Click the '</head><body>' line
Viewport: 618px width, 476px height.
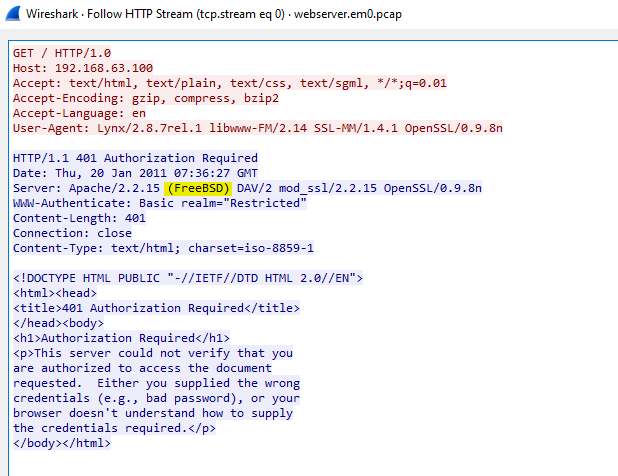click(58, 323)
